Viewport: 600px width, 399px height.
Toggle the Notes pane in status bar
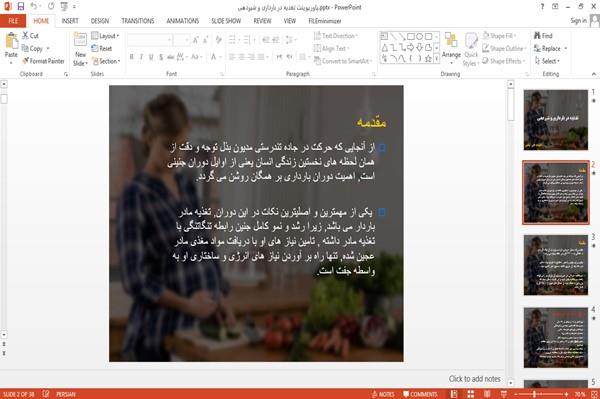point(383,394)
